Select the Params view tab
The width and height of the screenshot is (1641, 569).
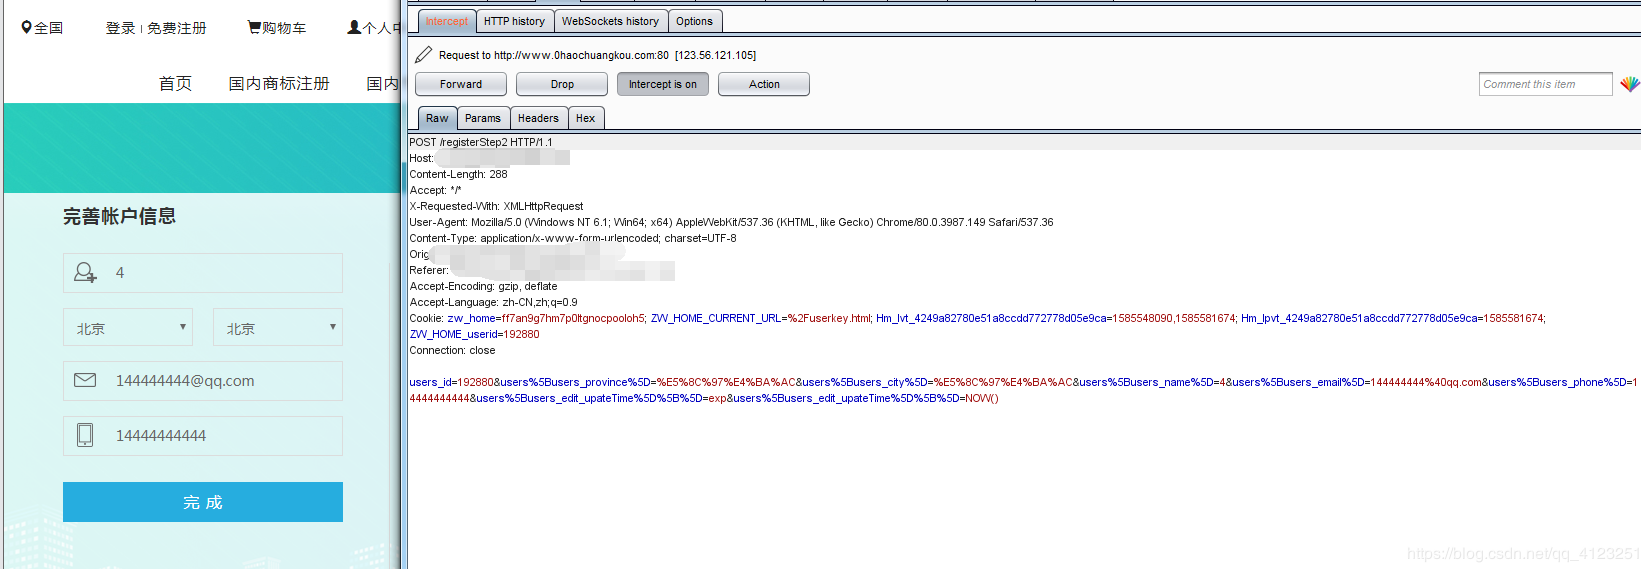coord(483,118)
